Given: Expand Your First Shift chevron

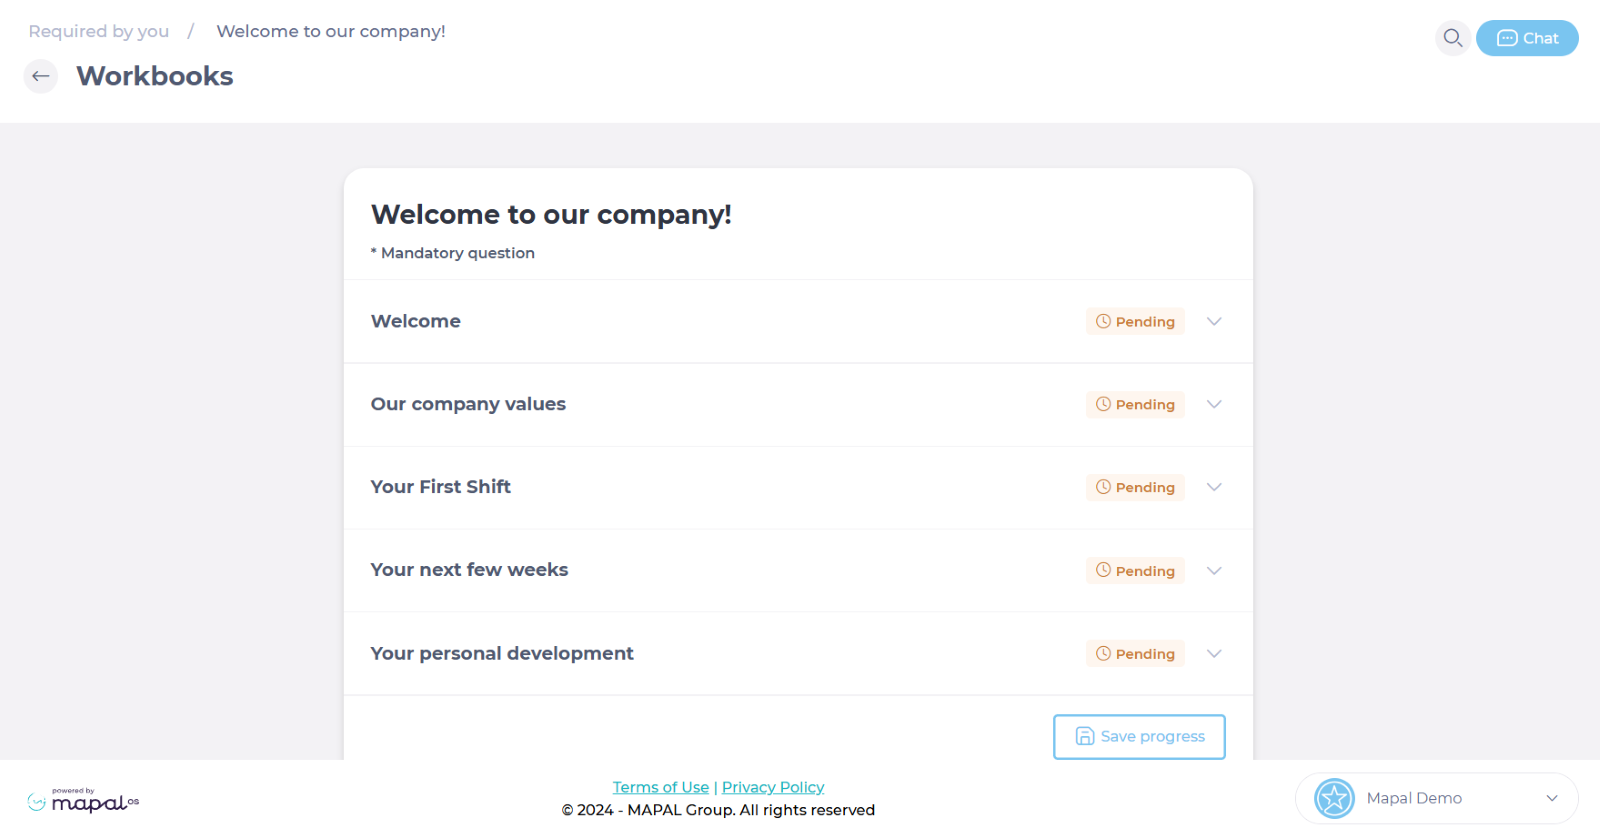Looking at the screenshot, I should coord(1214,487).
